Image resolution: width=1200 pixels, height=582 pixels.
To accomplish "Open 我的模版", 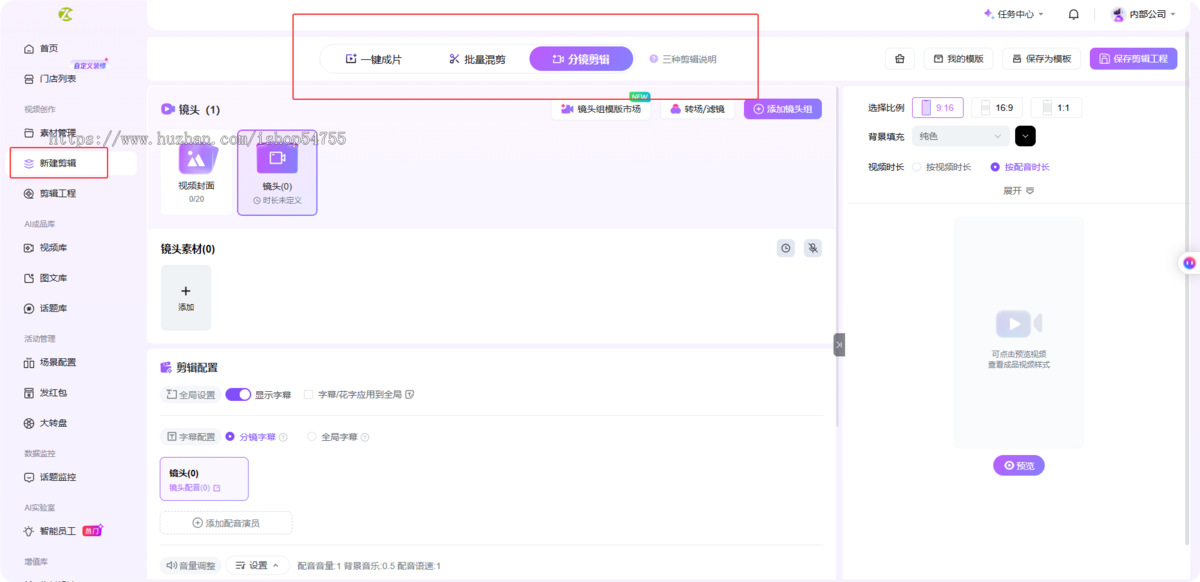I will [958, 59].
